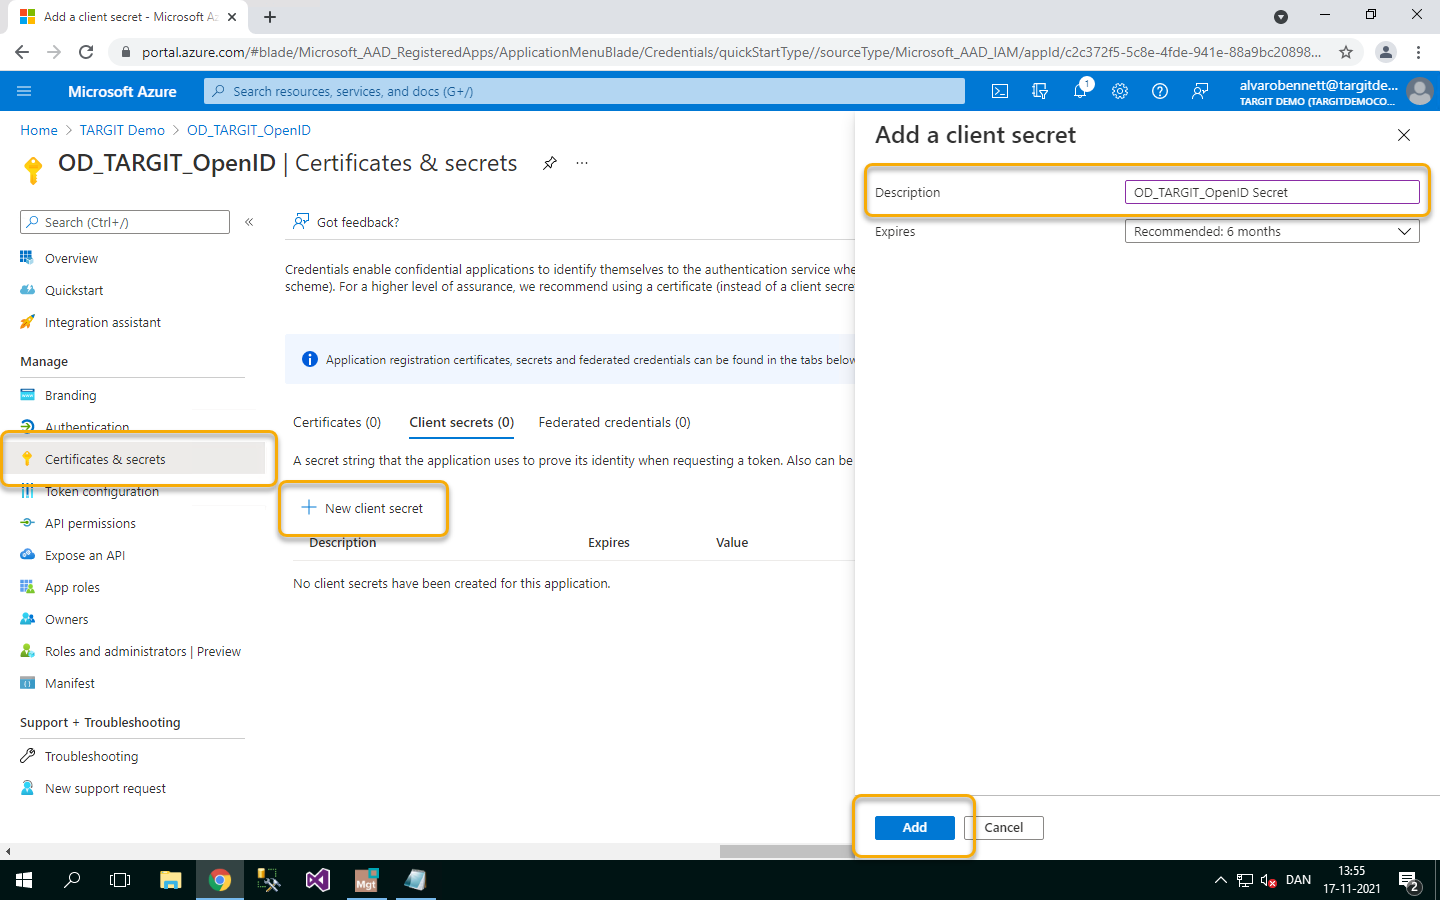Close the Add a client secret browser tab
The width and height of the screenshot is (1440, 900).
point(232,17)
